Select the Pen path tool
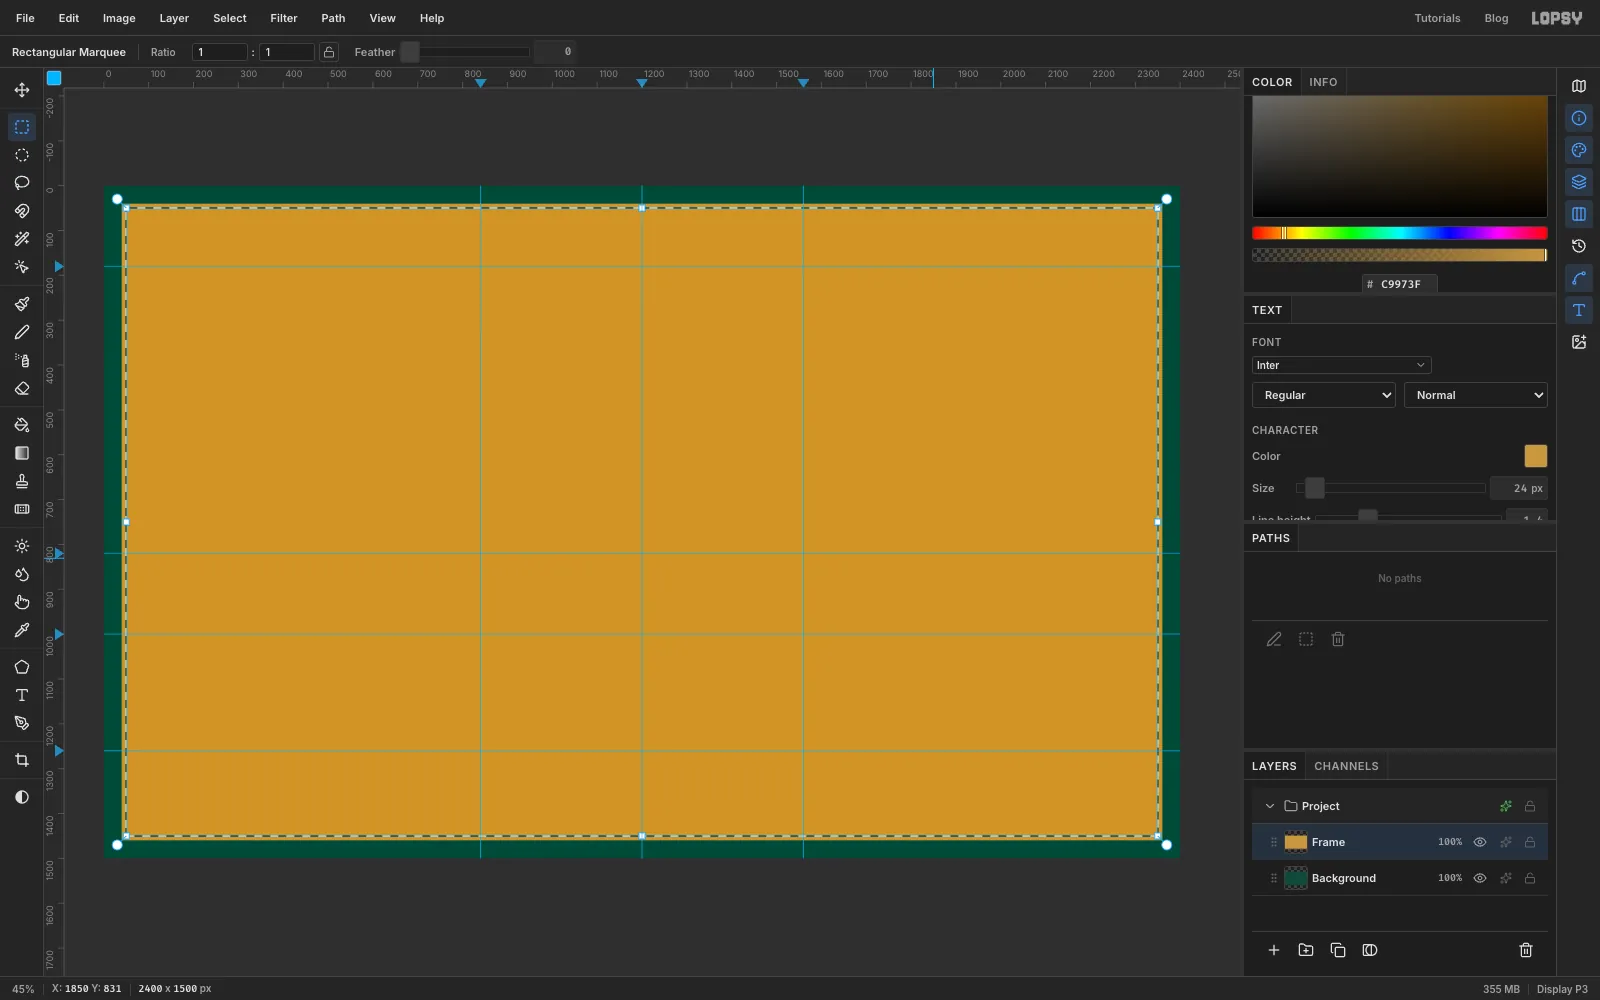The width and height of the screenshot is (1600, 1000). pyautogui.click(x=22, y=723)
